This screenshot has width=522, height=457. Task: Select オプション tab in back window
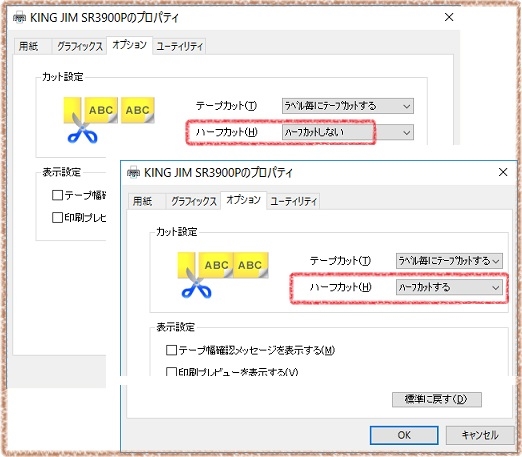click(x=129, y=45)
